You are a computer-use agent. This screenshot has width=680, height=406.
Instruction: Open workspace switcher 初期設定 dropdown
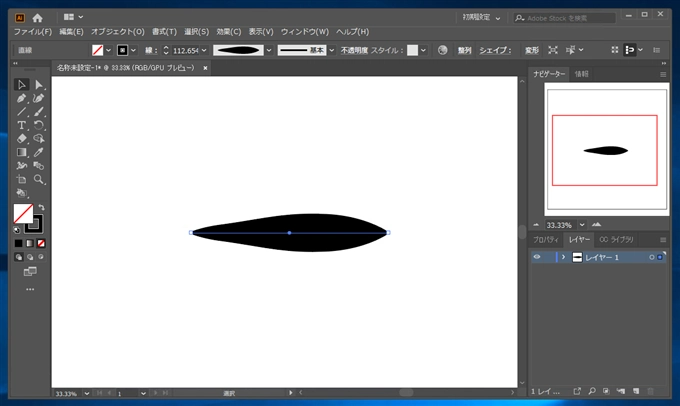click(481, 18)
